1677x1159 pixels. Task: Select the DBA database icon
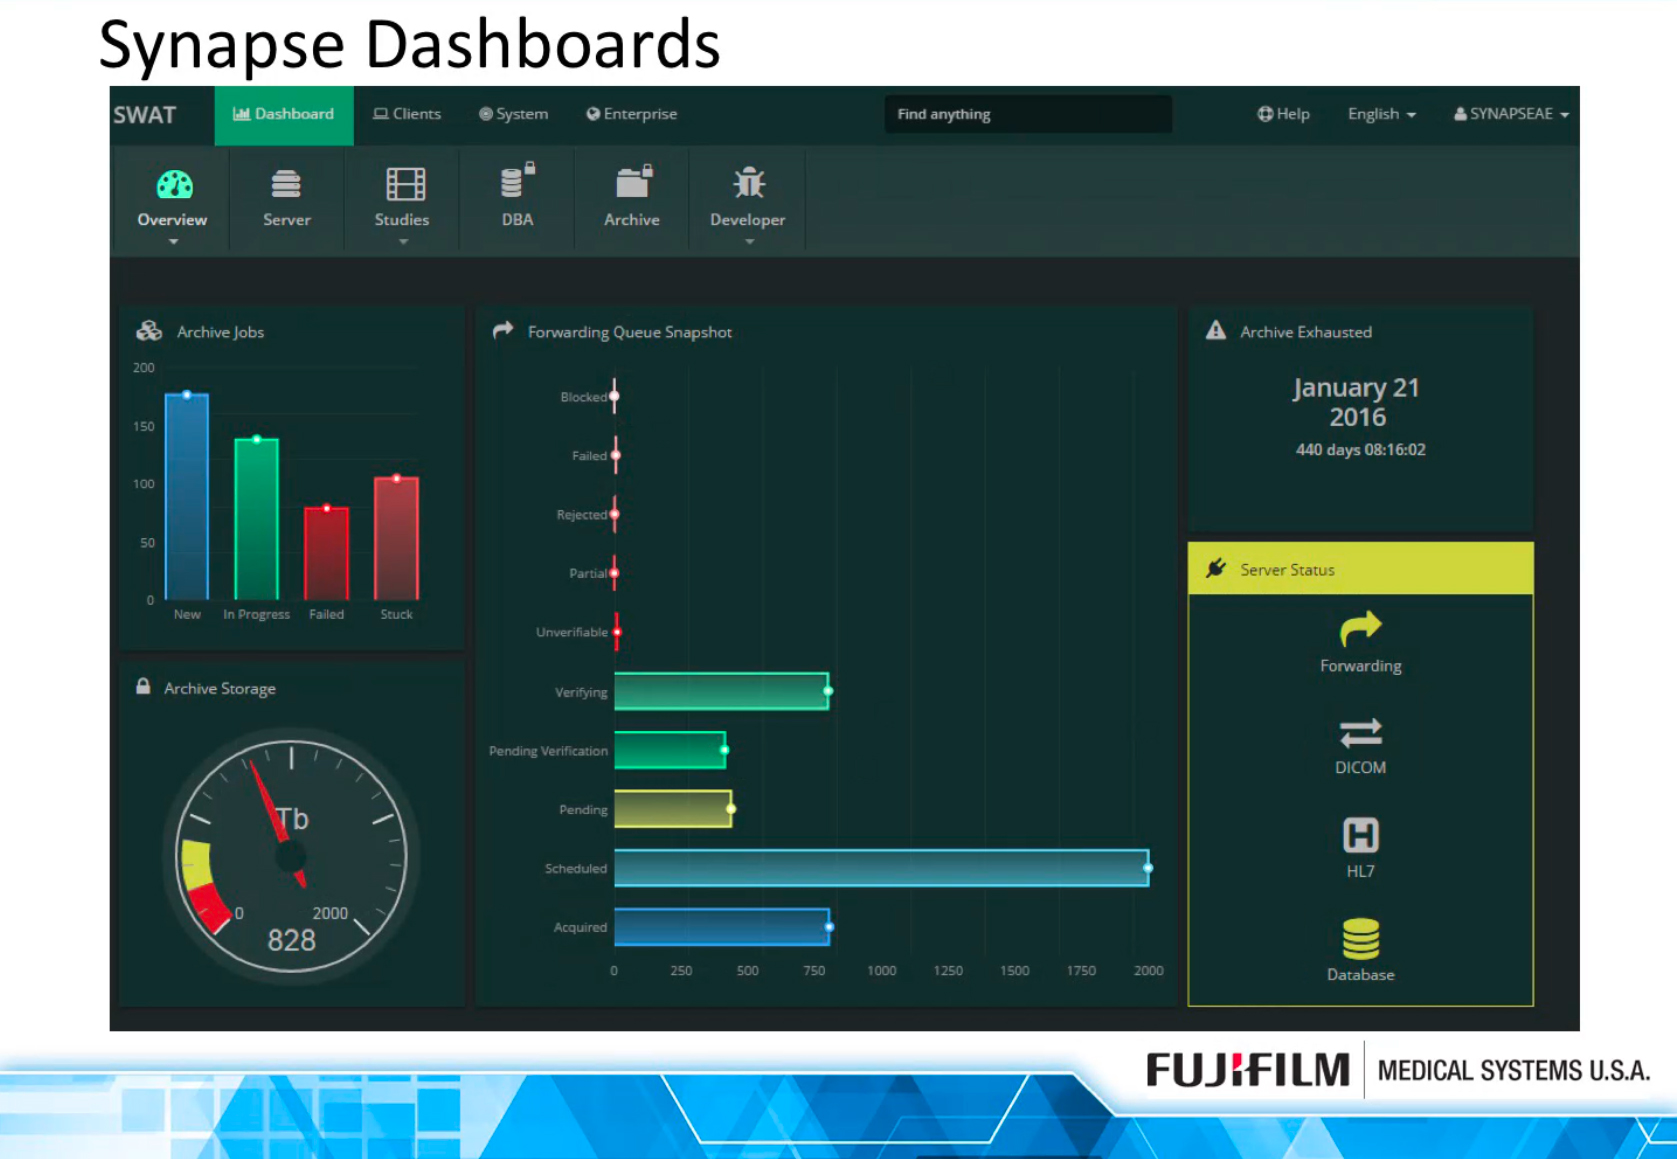(x=516, y=183)
